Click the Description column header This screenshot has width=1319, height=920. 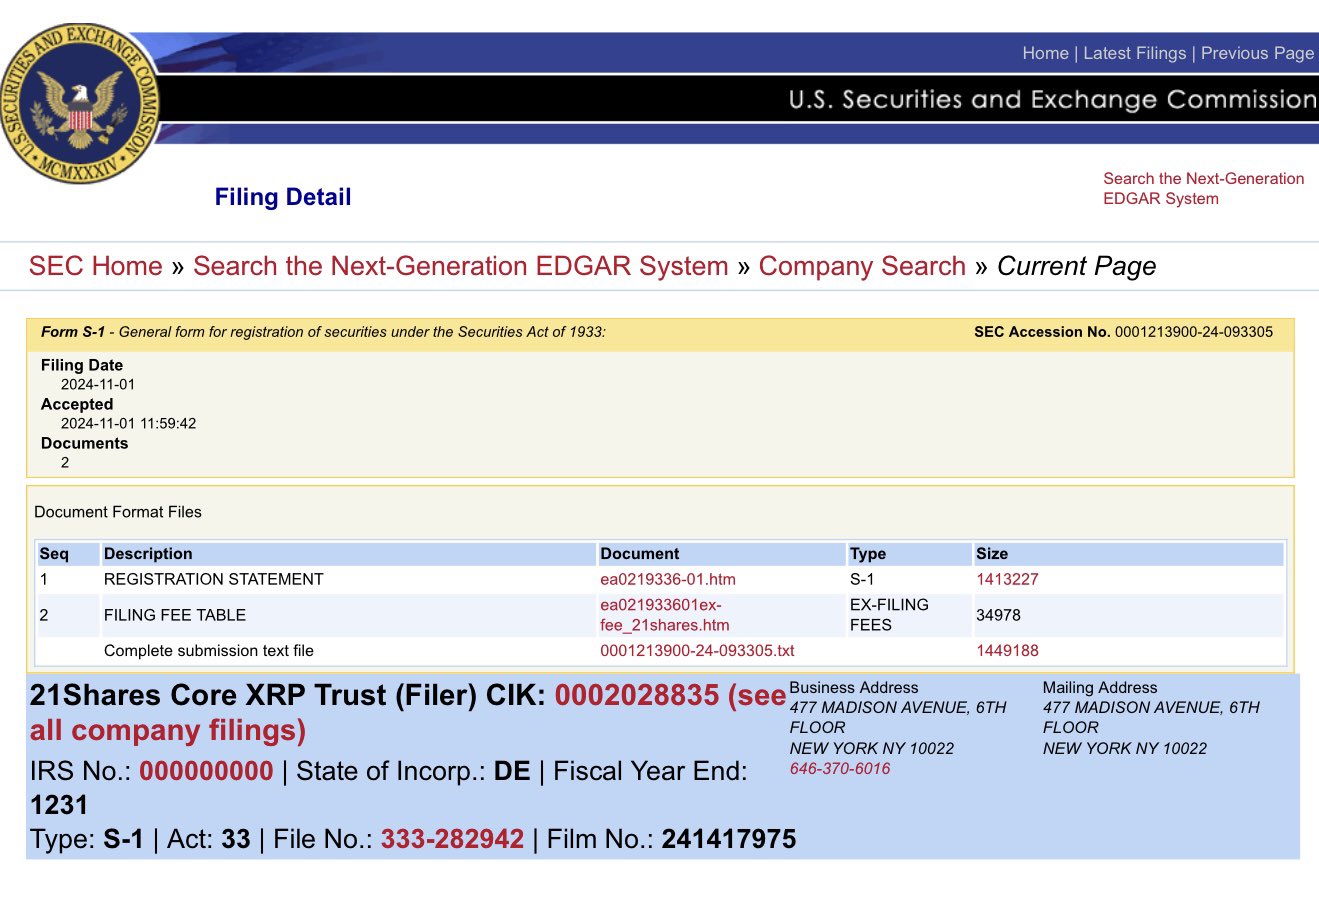point(148,554)
